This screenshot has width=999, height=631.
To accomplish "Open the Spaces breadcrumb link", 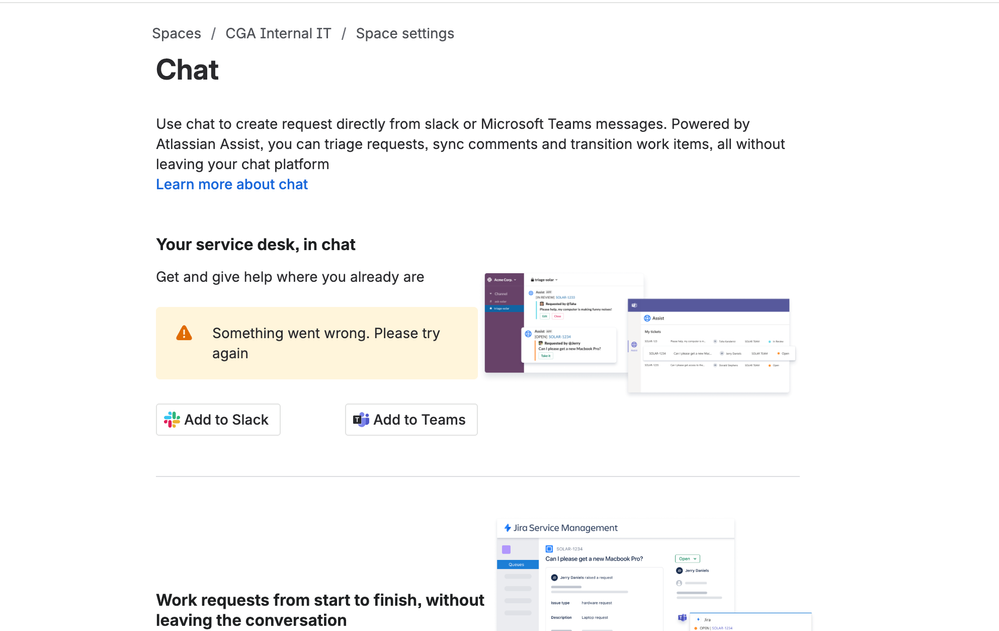I will coord(176,34).
